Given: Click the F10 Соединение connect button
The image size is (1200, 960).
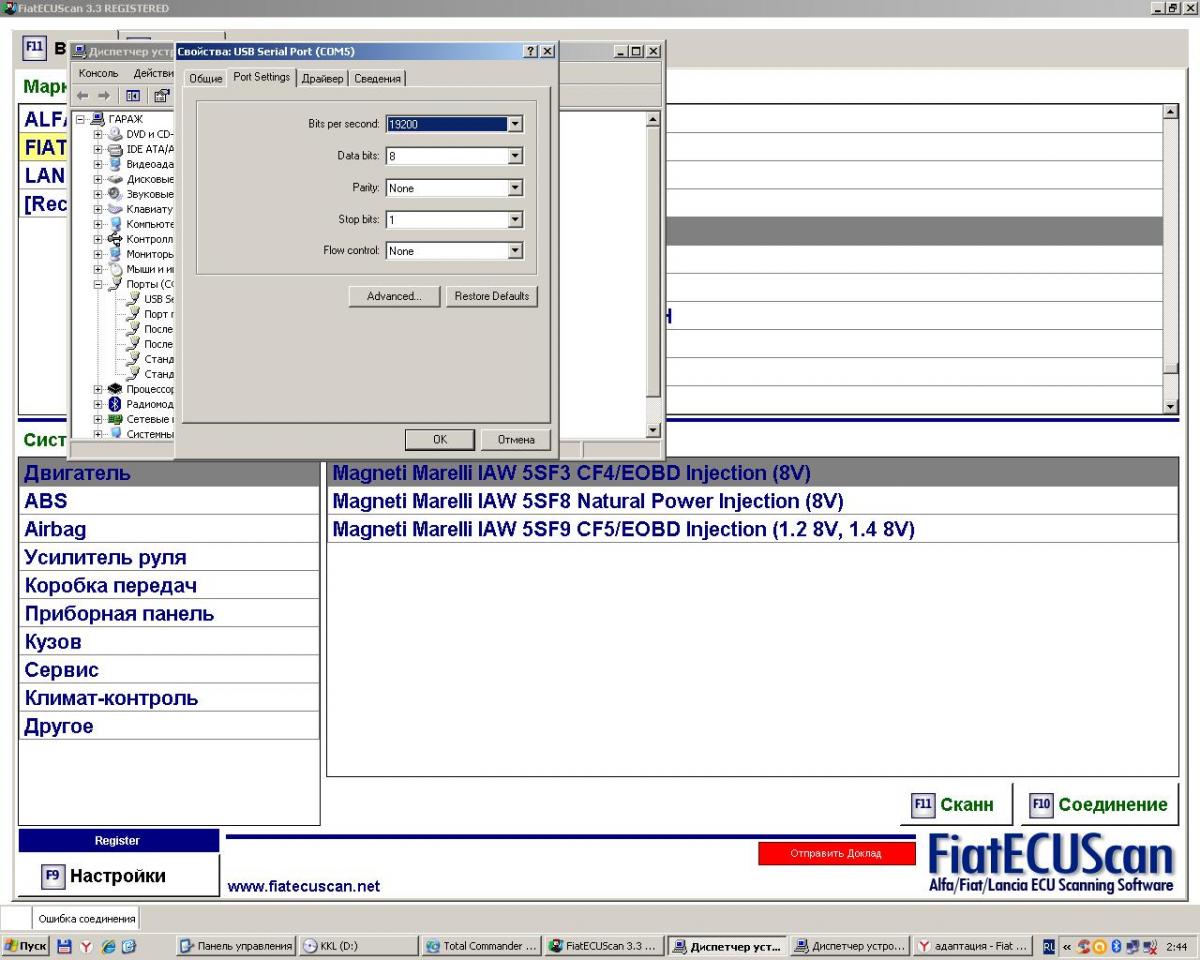Looking at the screenshot, I should pyautogui.click(x=1100, y=805).
